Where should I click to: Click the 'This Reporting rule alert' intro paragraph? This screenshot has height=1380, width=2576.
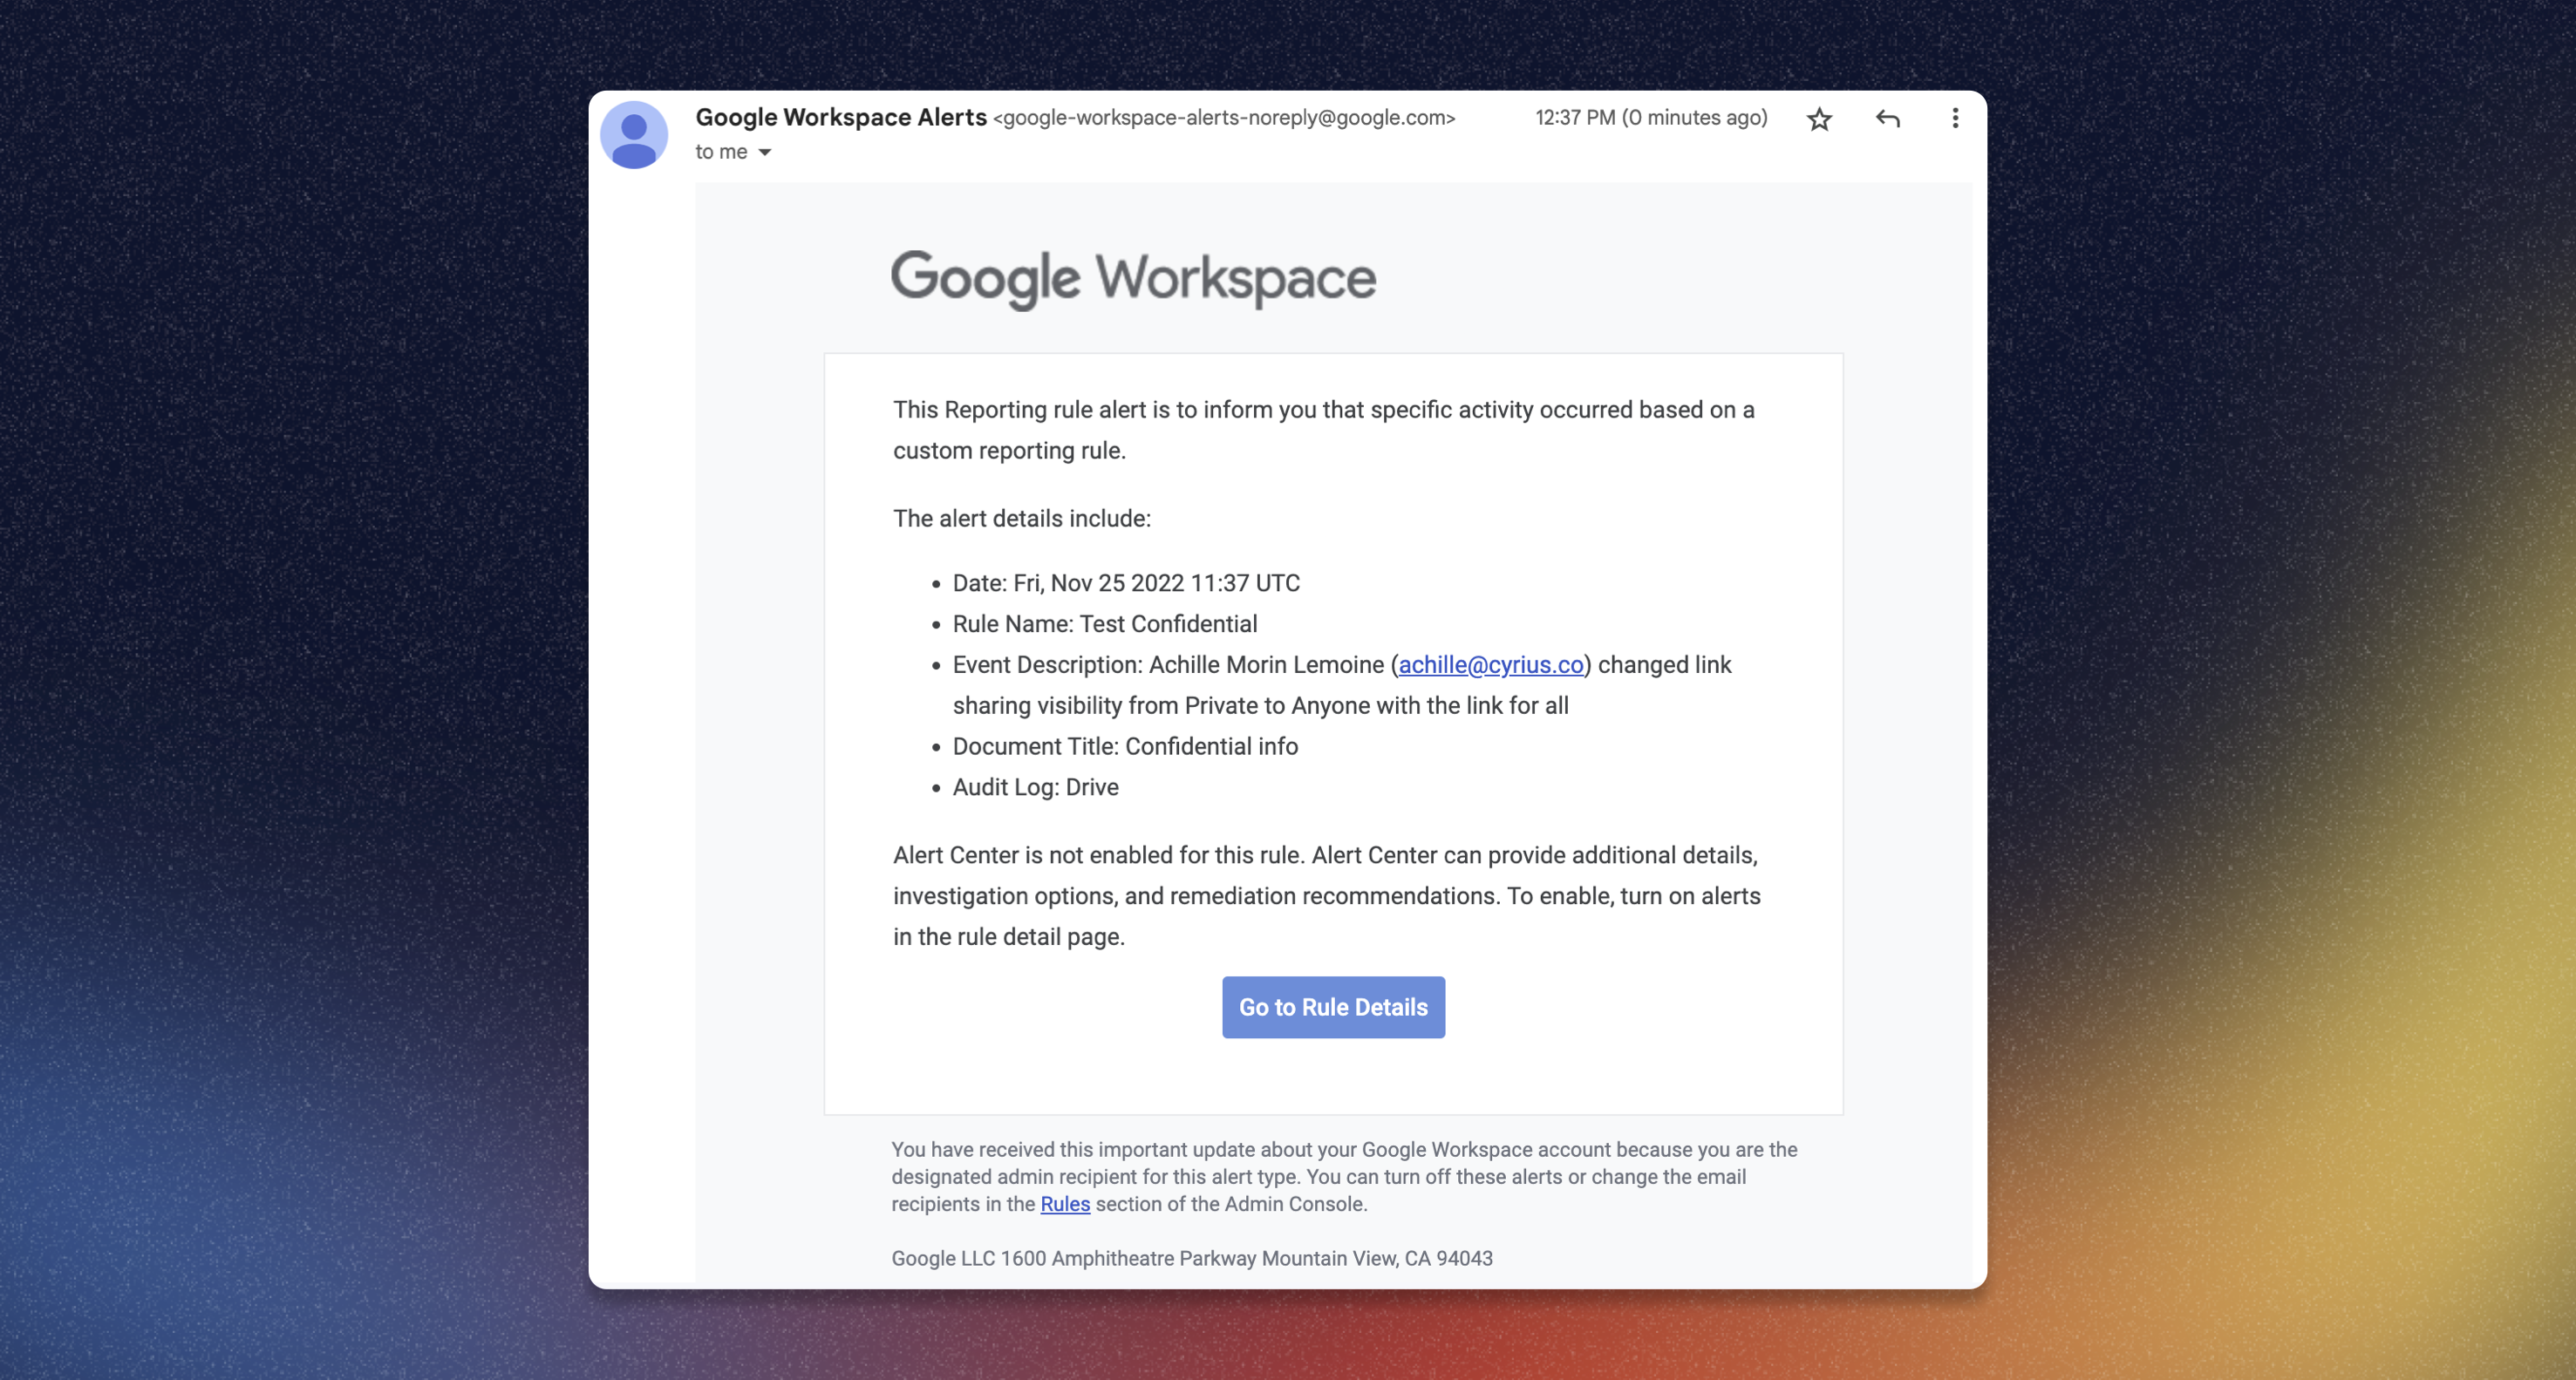tap(1324, 430)
